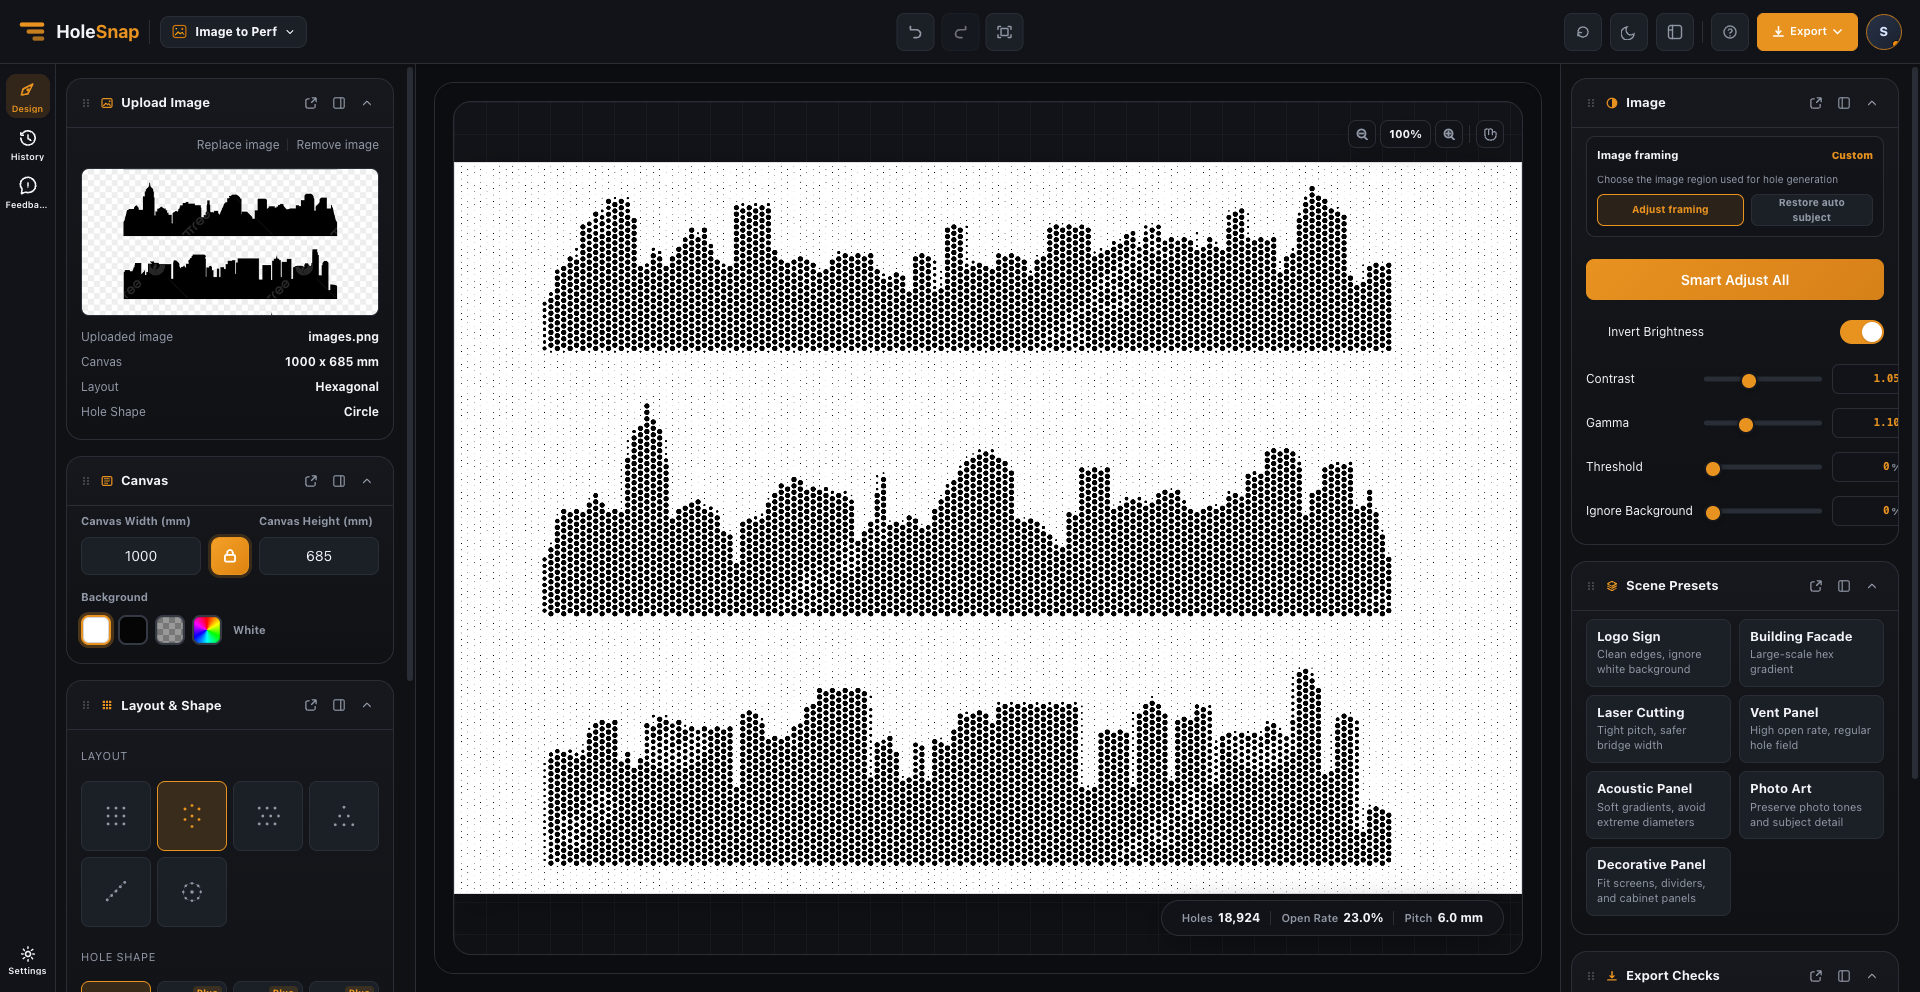Toggle dark mode with the moon icon
Image resolution: width=1920 pixels, height=992 pixels.
pos(1628,32)
